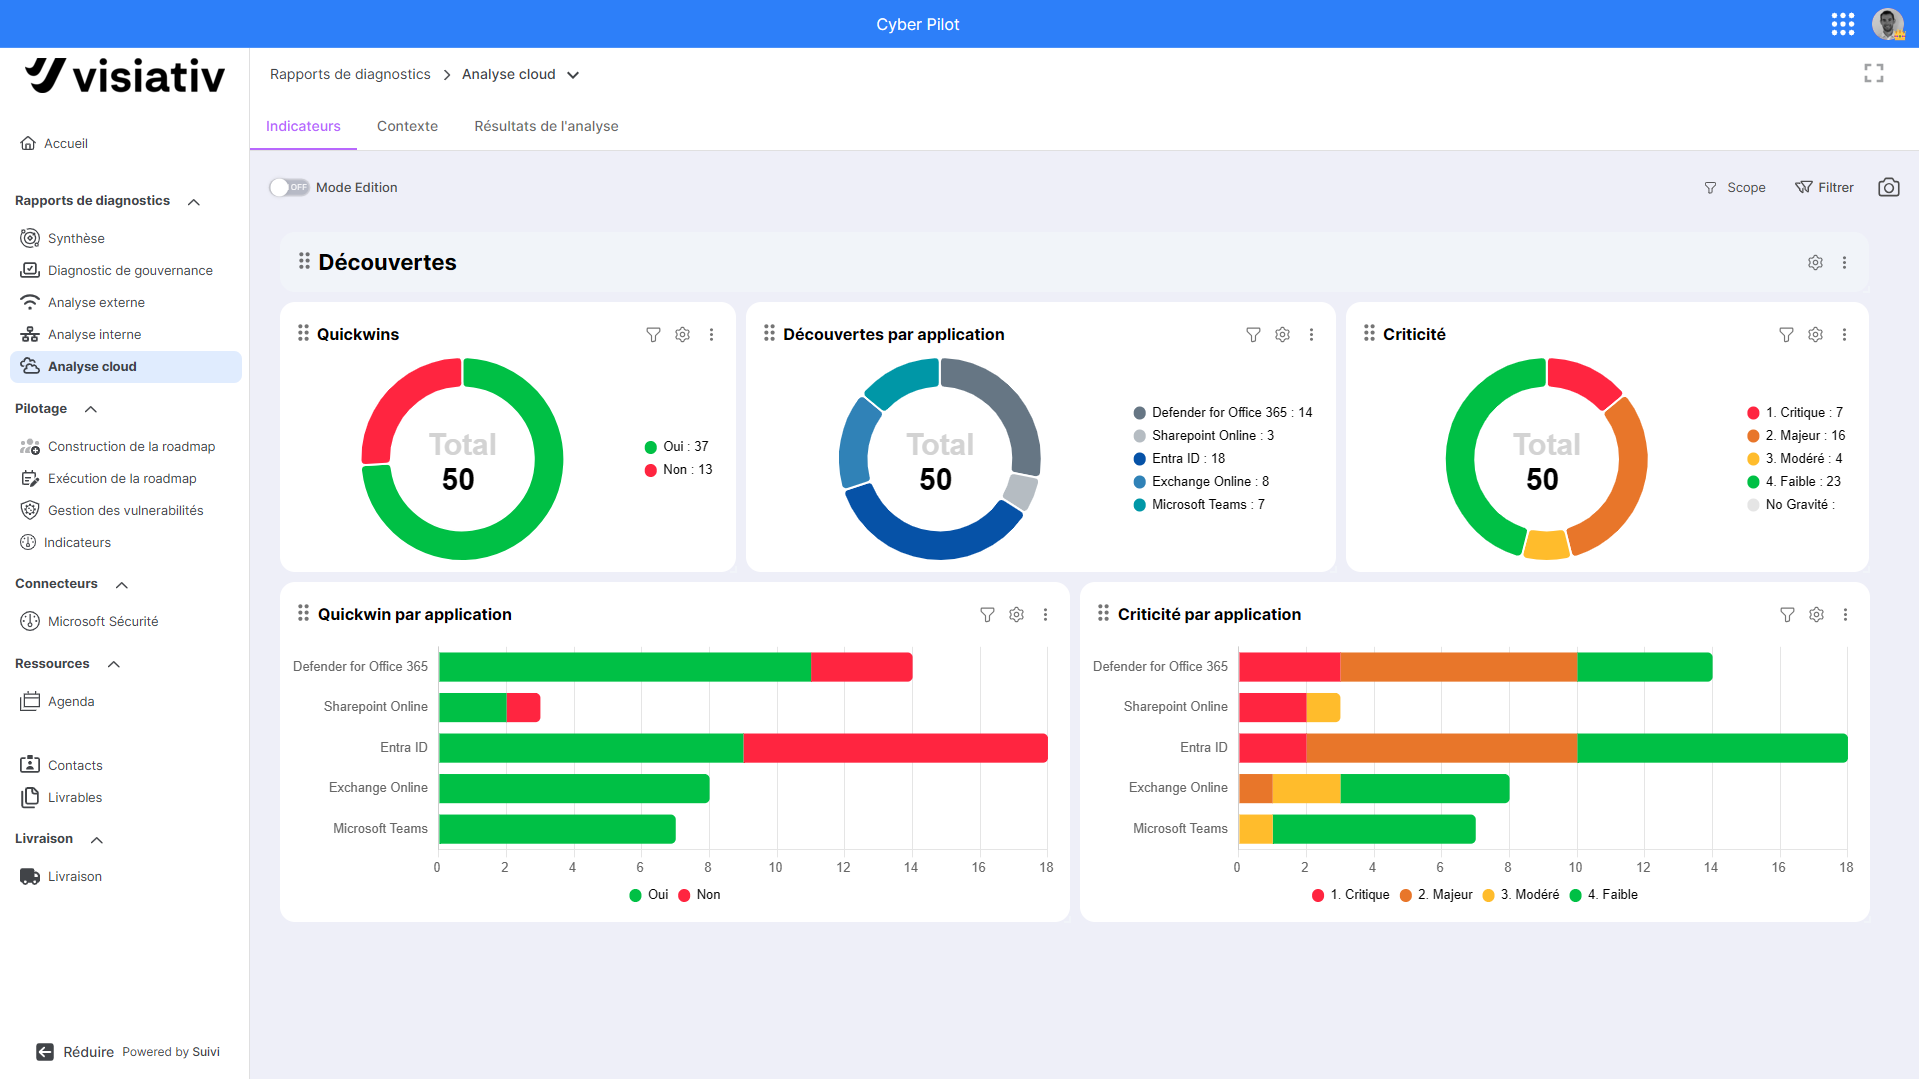Take a snapshot with camera icon
This screenshot has width=1919, height=1079.
pos(1888,187)
